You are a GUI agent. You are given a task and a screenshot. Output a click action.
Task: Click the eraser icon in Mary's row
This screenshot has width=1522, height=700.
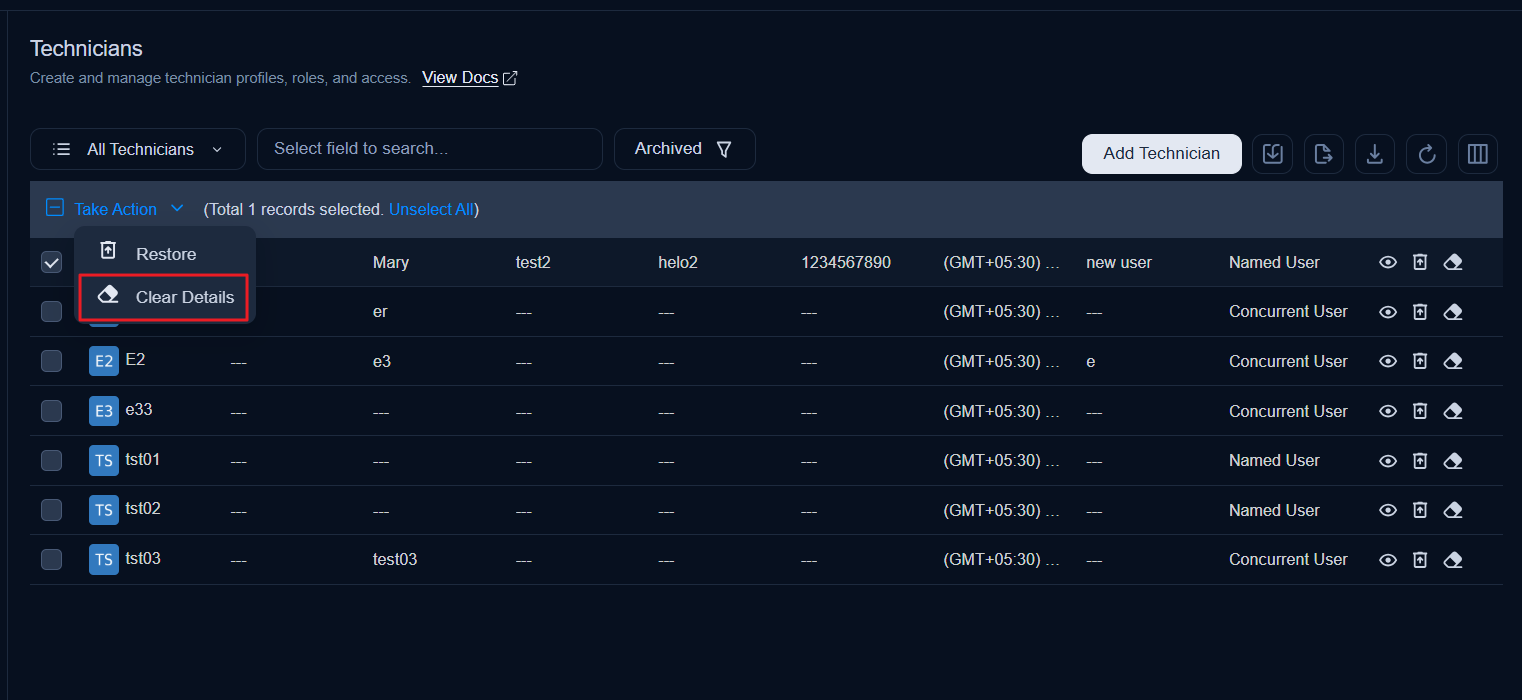[1453, 262]
